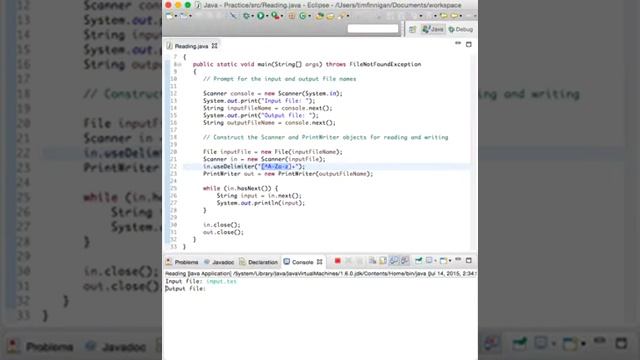Click the in.close(); statement
Viewport: 640px width, 360px height.
pyautogui.click(x=222, y=225)
